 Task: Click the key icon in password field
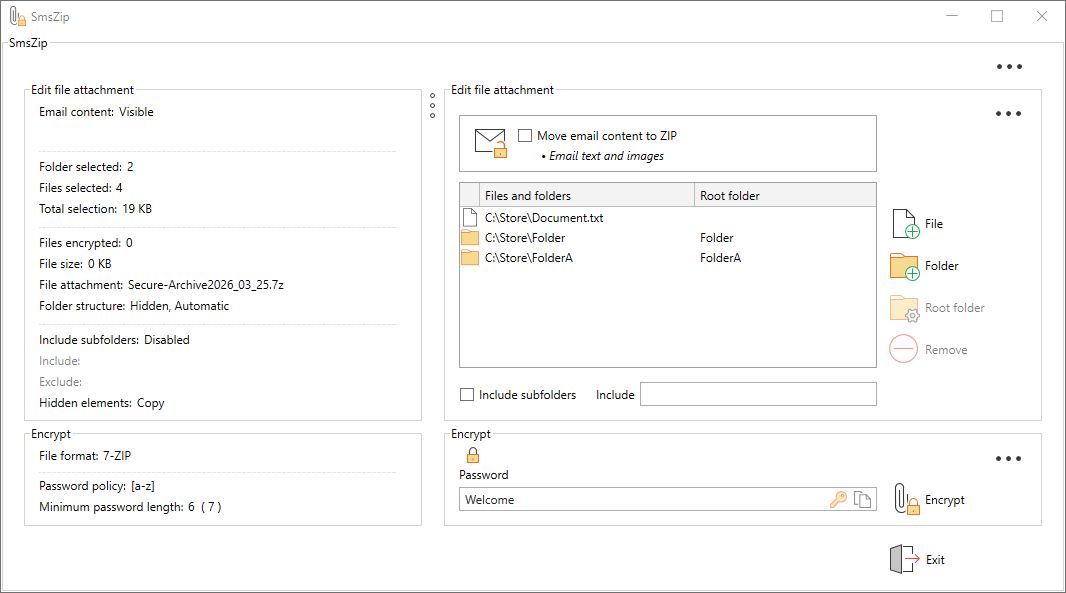839,500
